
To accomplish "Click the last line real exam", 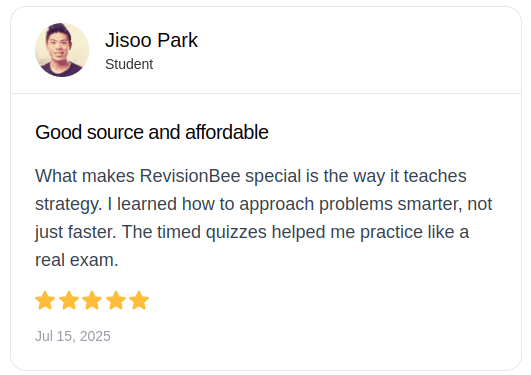I will [77, 260].
